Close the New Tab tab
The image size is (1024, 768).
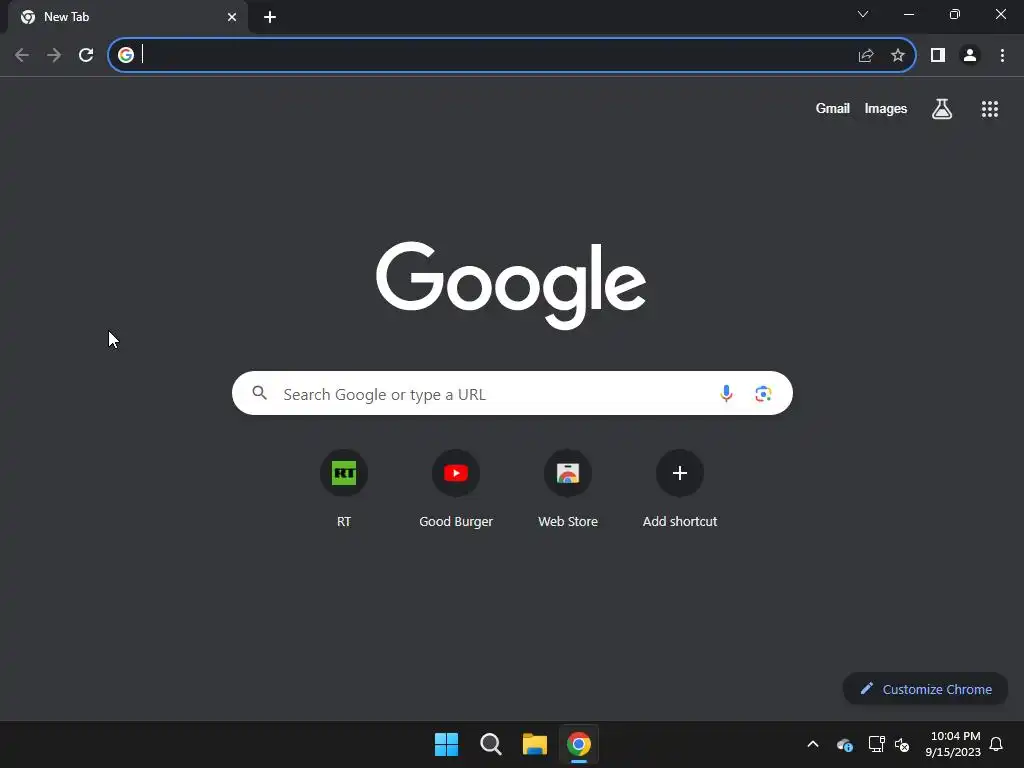[x=232, y=17]
